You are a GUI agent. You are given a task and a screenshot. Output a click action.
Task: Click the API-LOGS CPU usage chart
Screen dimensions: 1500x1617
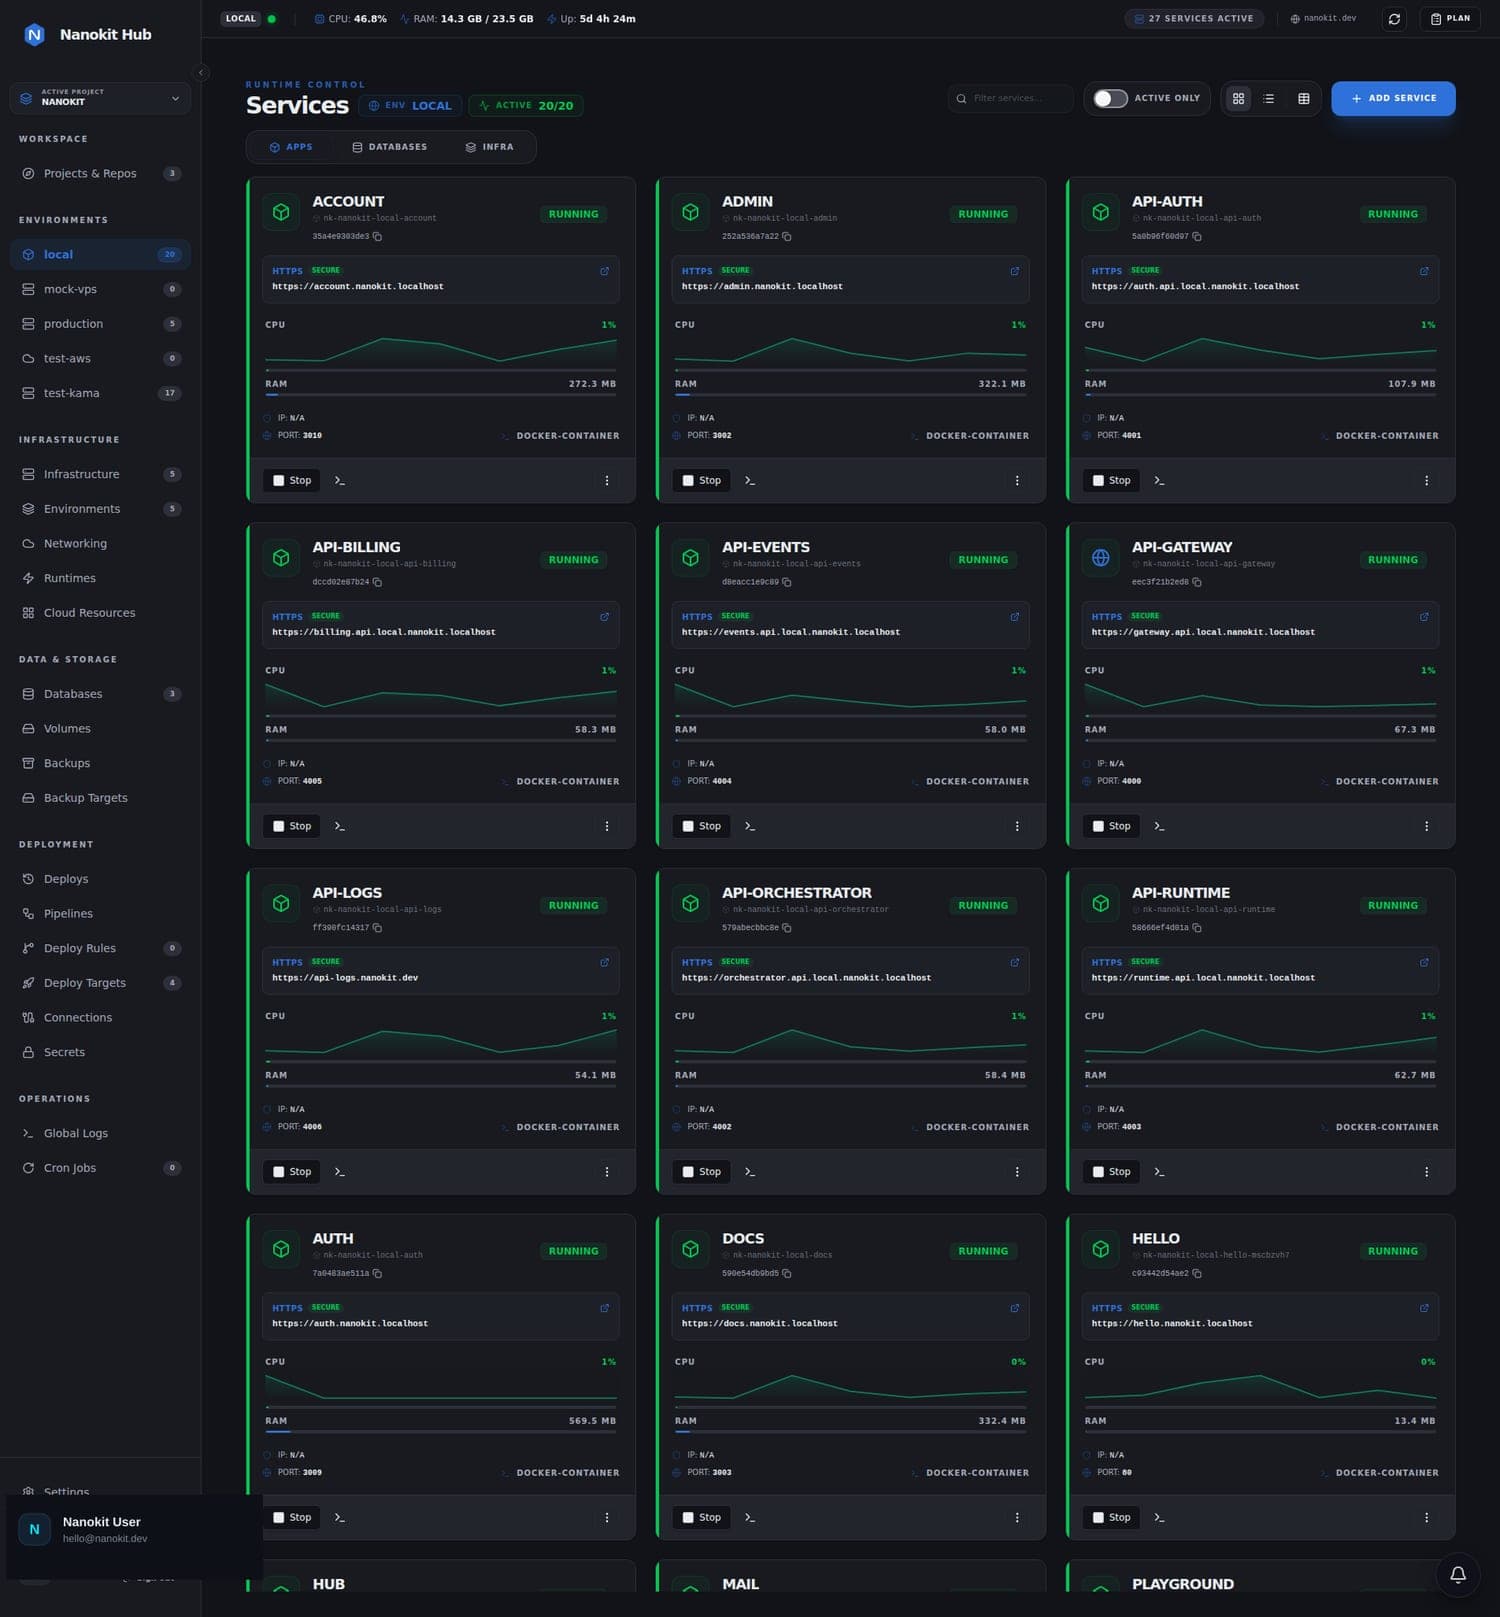point(441,1043)
